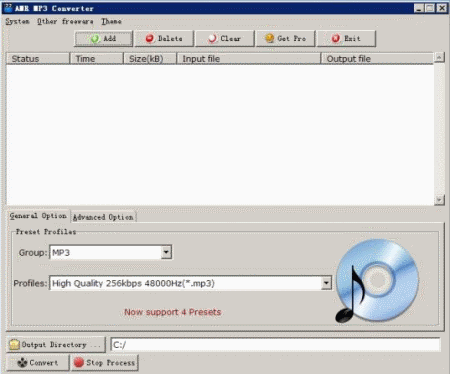Close the AMR MP3 Converter window

point(442,8)
